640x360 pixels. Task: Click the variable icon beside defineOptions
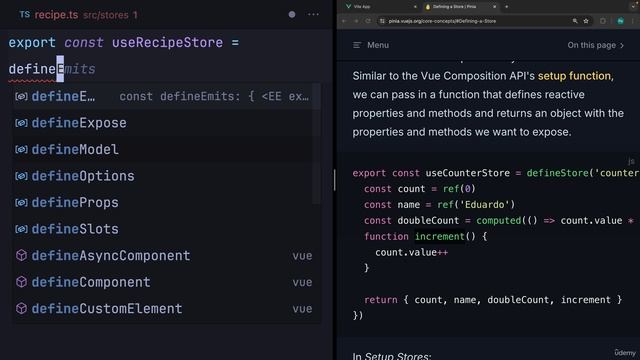coord(22,176)
